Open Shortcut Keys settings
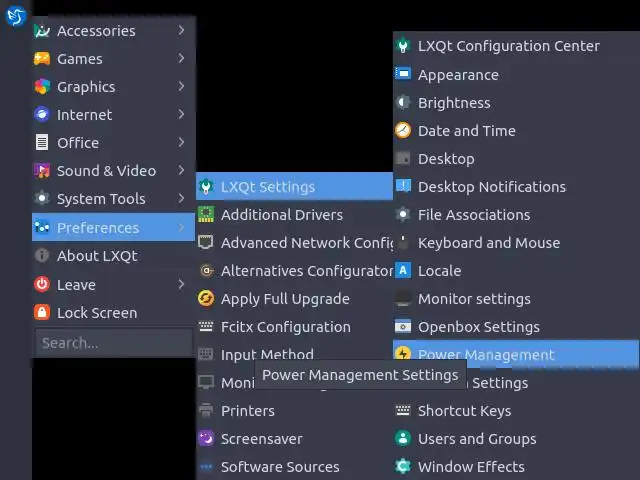640x480 pixels. [x=516, y=411]
